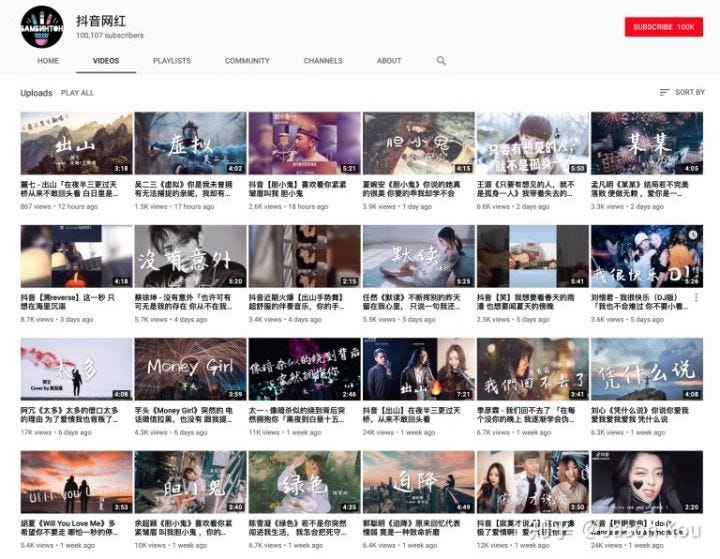Open the 太多 red smoke thumbnail

point(77,369)
